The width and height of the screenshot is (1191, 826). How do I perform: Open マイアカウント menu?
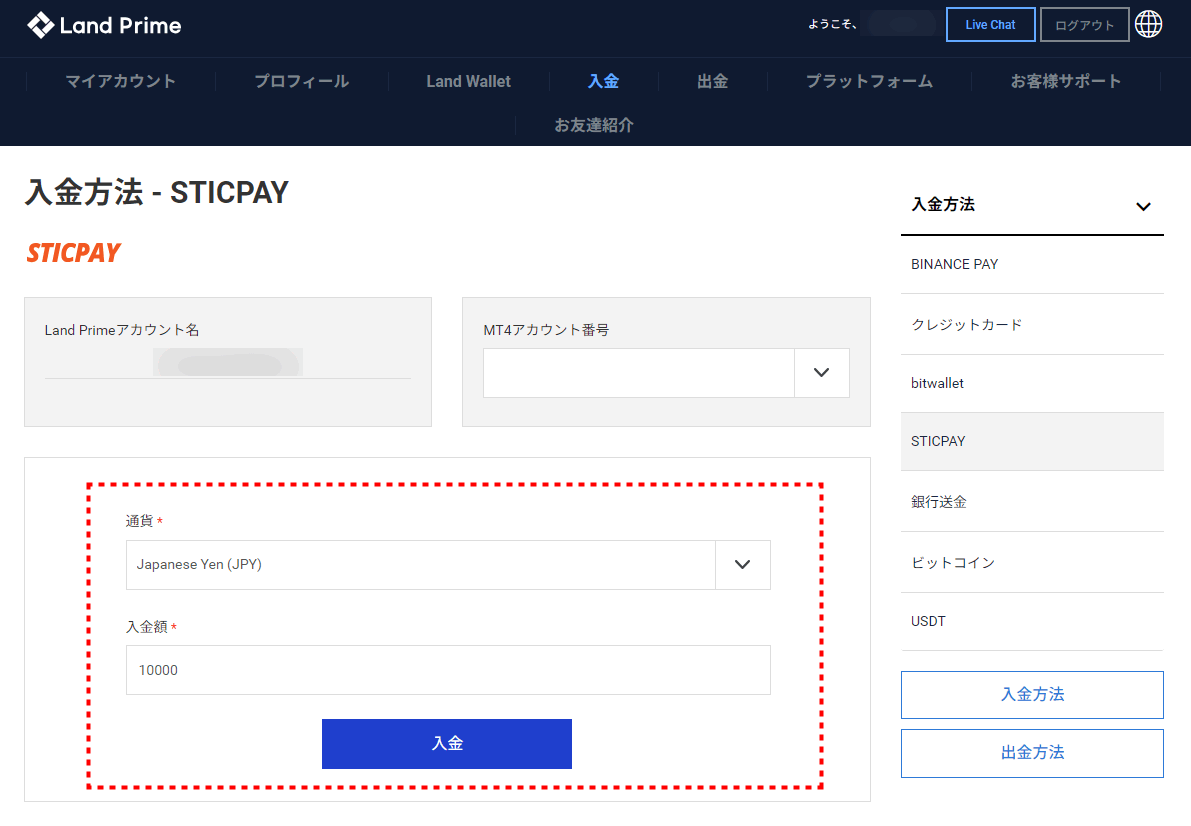pyautogui.click(x=121, y=81)
